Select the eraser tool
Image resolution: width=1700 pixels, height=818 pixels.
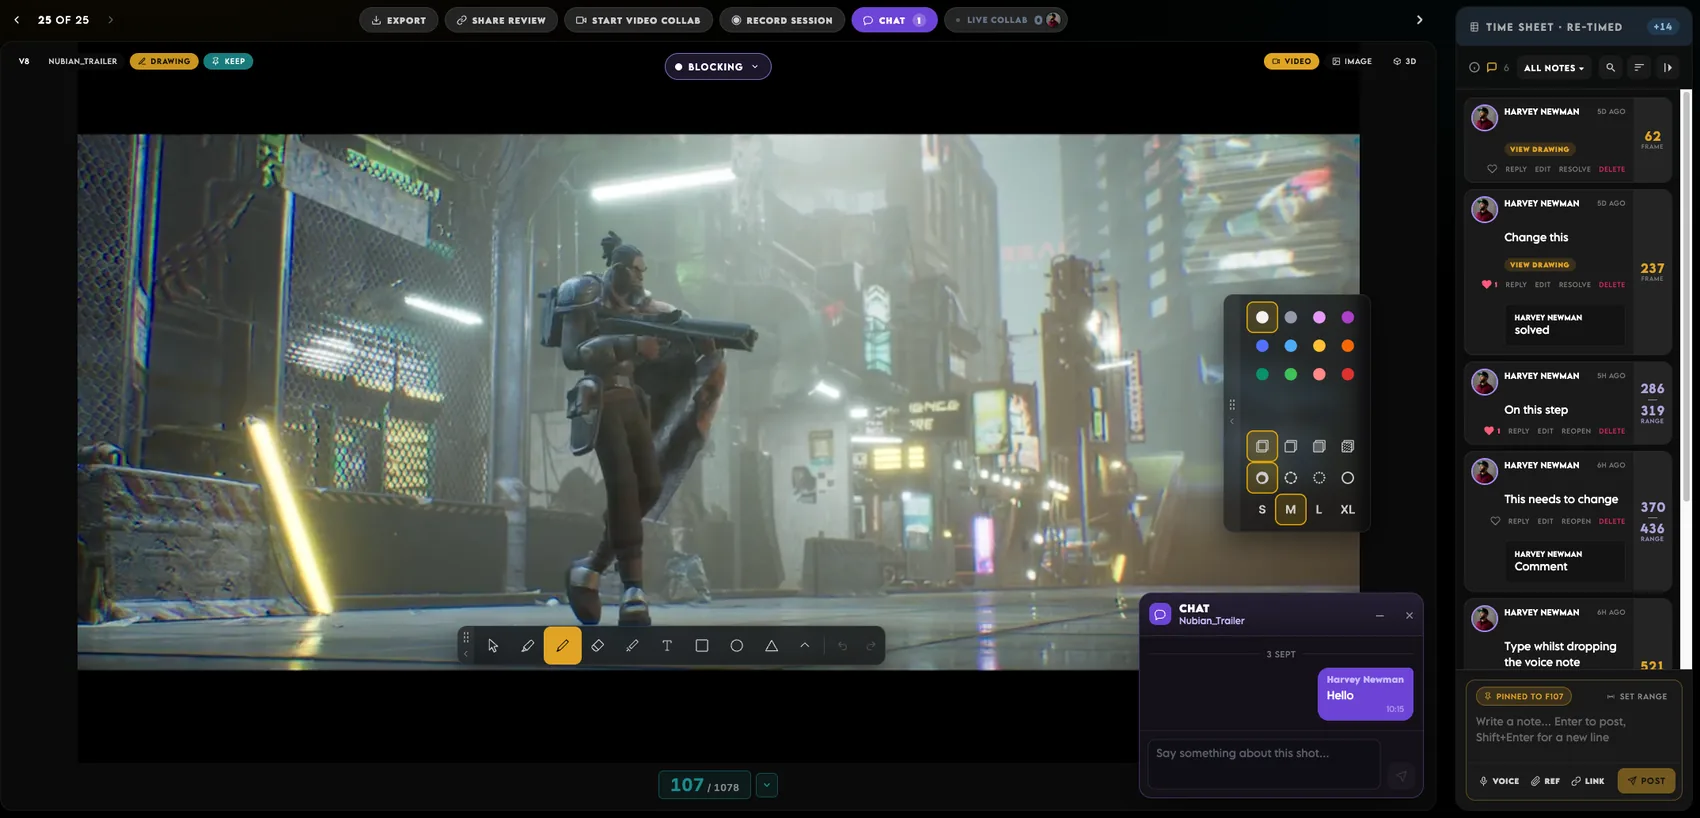point(597,646)
